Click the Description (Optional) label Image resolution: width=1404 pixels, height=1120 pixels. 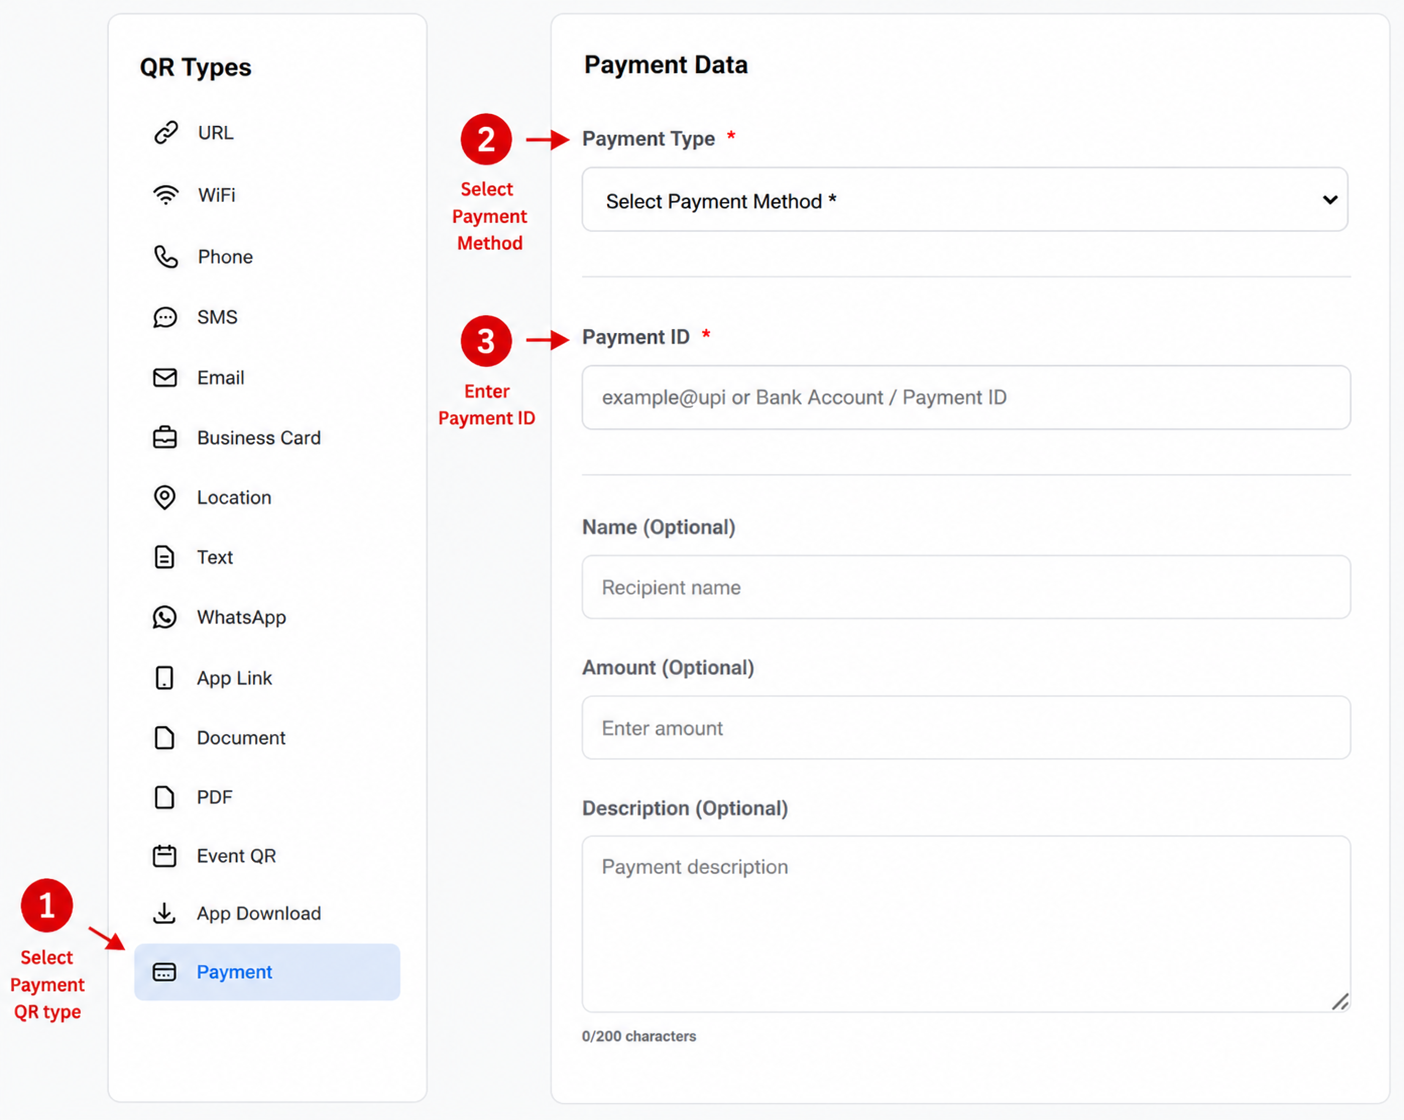pos(685,808)
